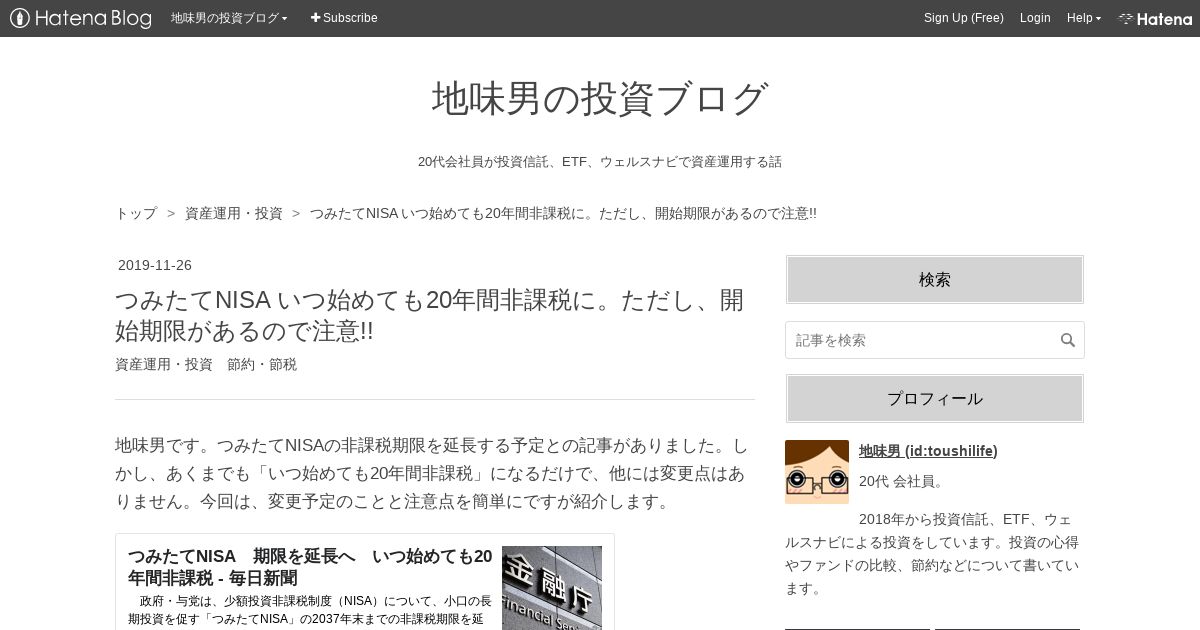The image size is (1200, 630).
Task: Select blog description 20代会社員が投資信託 text
Action: [x=600, y=161]
